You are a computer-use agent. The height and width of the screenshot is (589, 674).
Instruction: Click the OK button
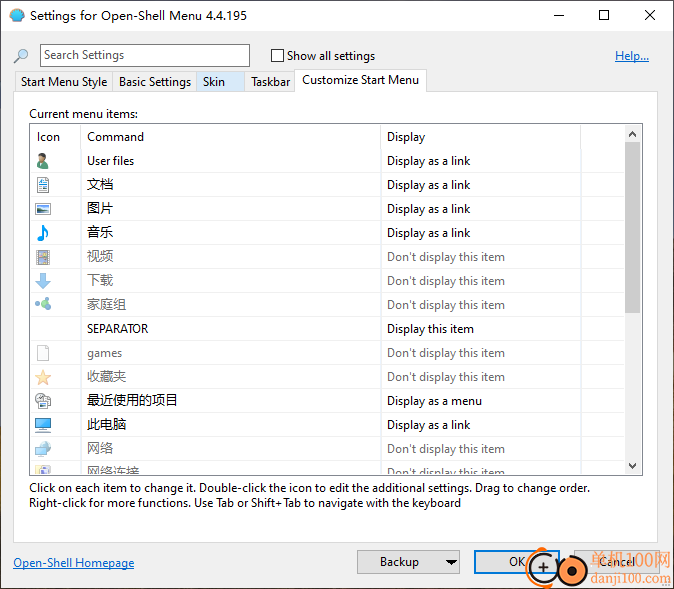(517, 562)
